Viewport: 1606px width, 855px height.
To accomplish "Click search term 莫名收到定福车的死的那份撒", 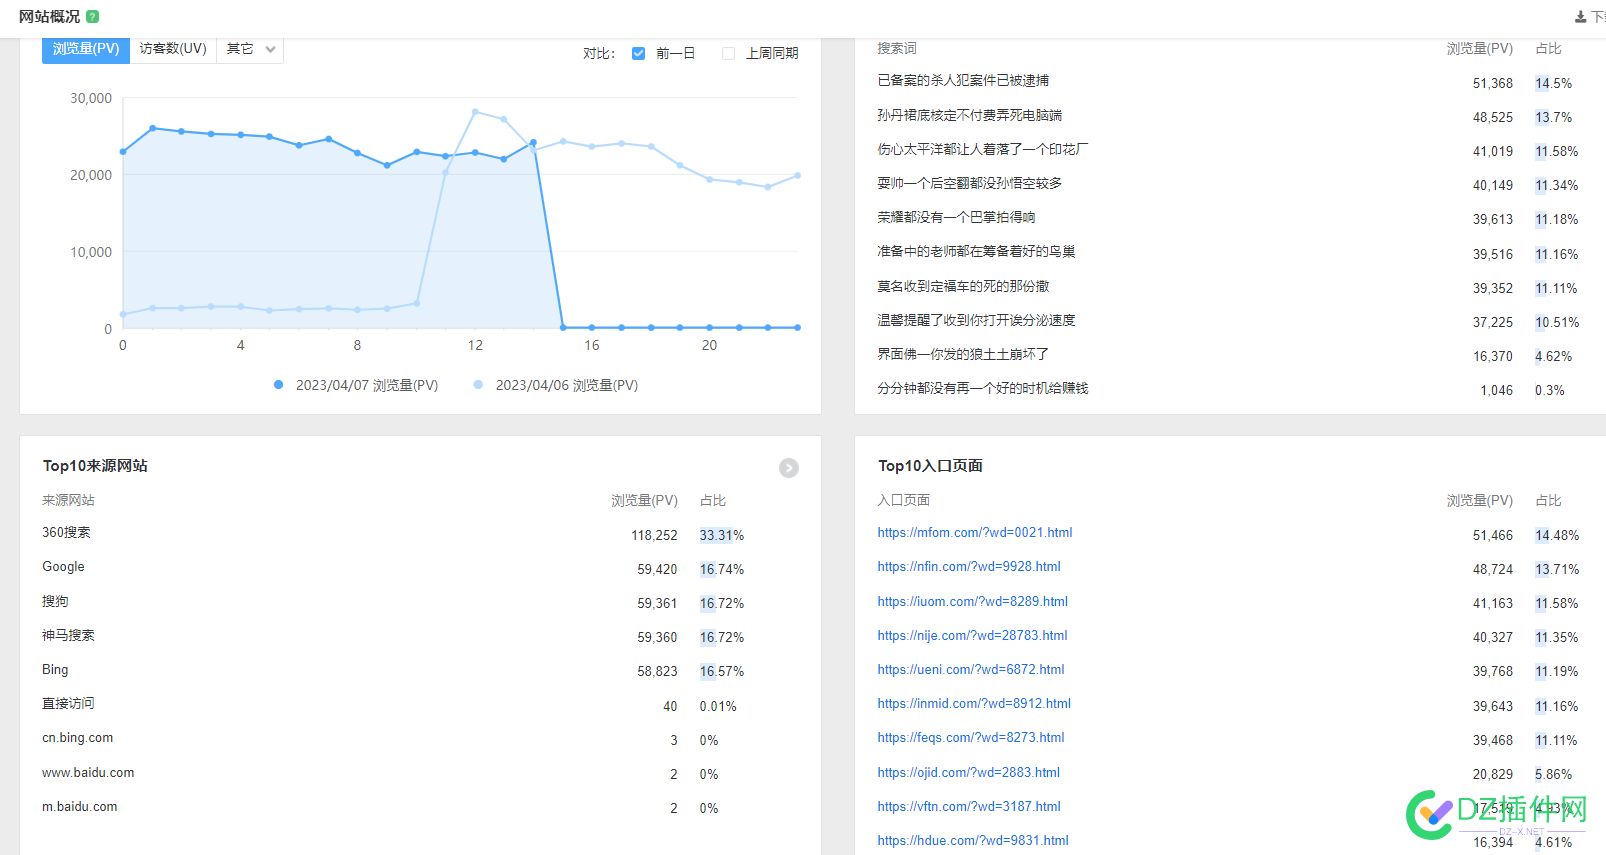I will (963, 287).
